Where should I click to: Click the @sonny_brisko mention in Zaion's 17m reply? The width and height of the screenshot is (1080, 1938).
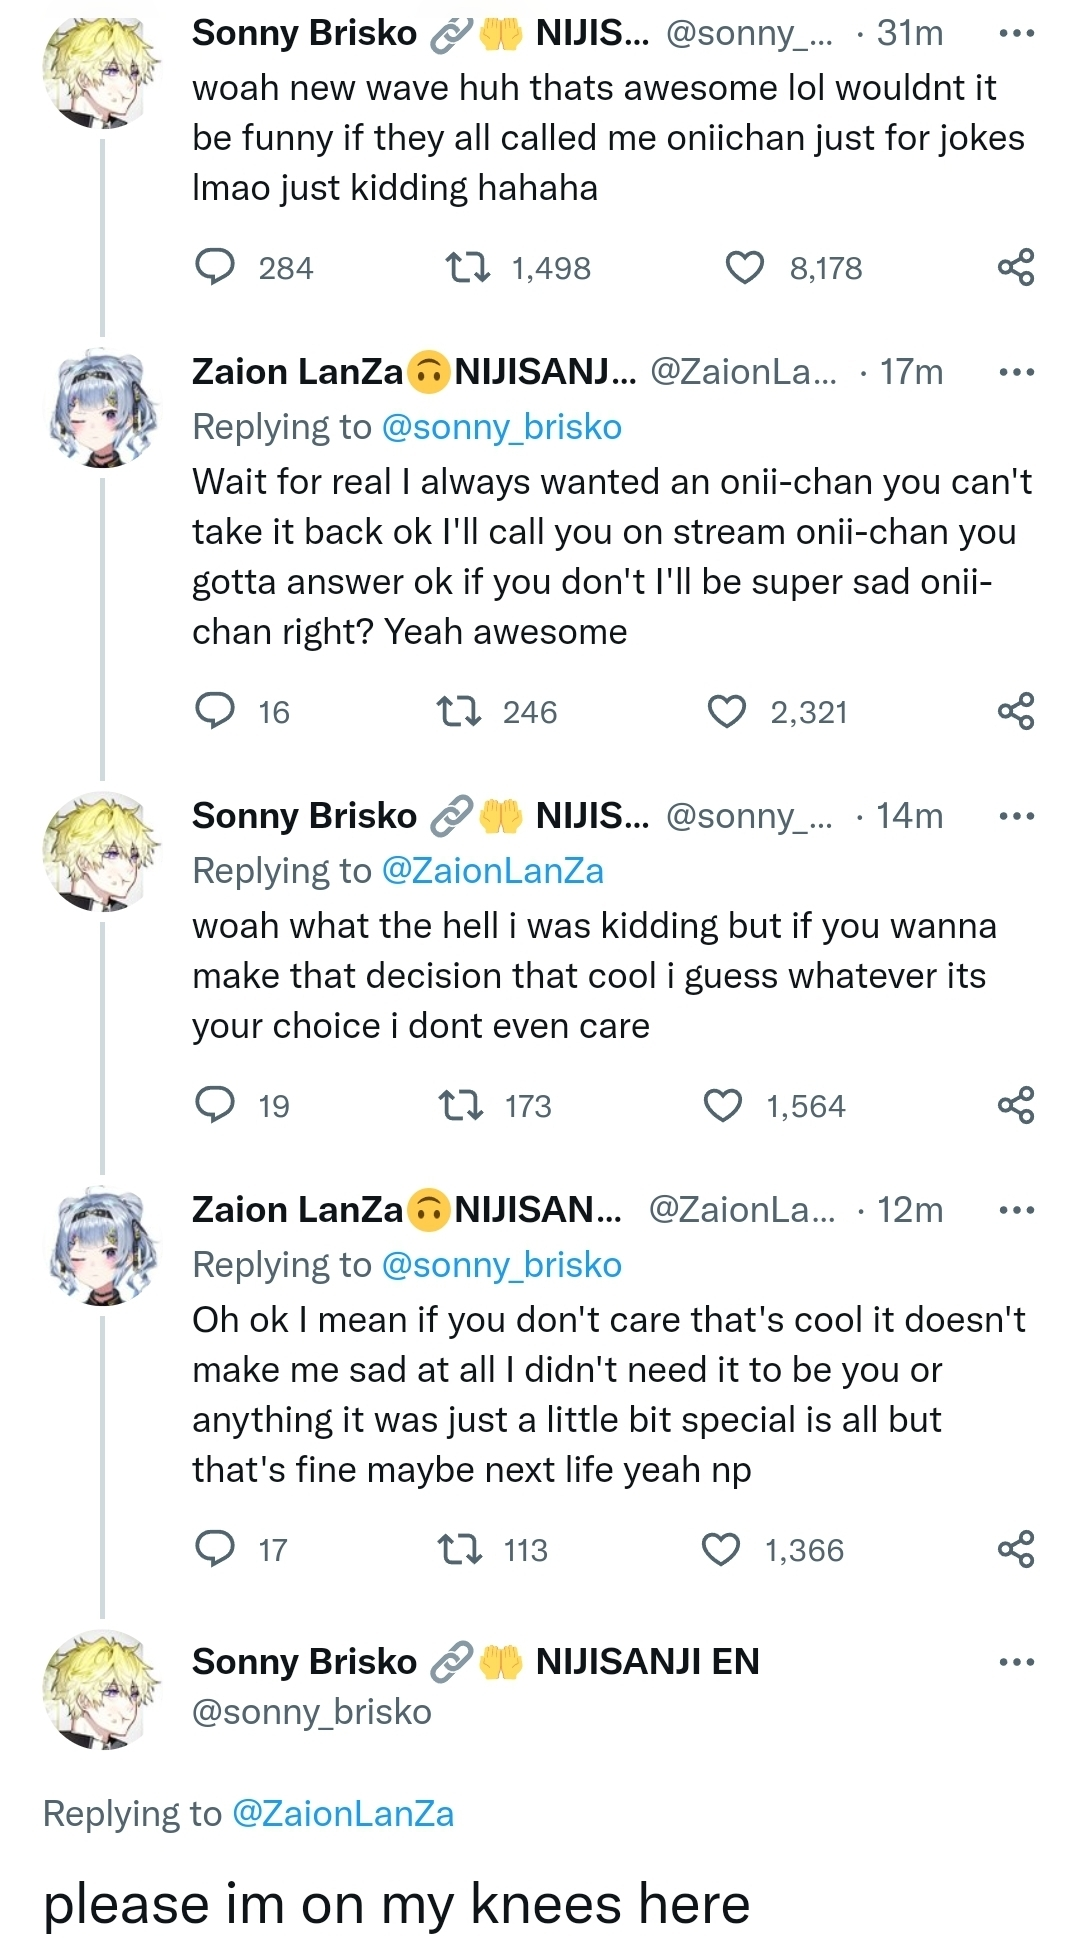pos(502,427)
